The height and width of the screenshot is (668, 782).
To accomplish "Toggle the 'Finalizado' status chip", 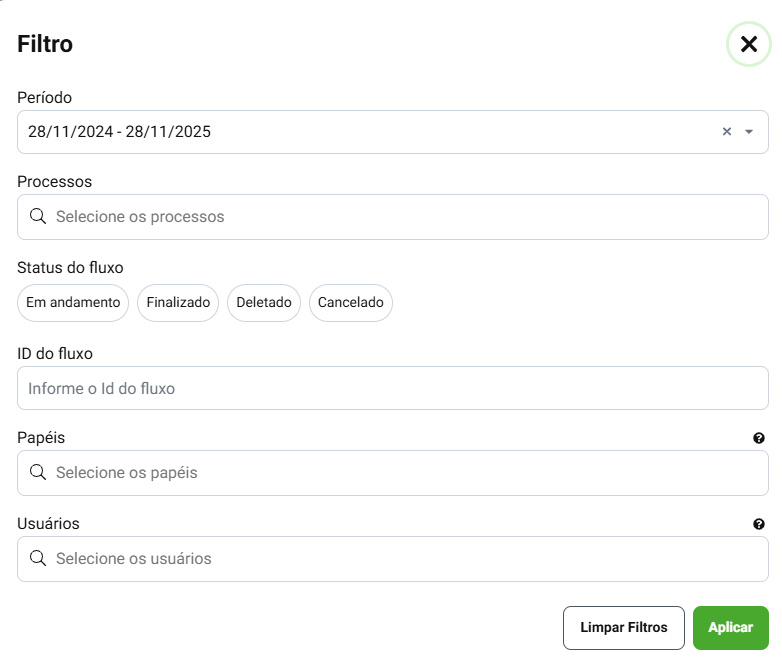I will (178, 303).
